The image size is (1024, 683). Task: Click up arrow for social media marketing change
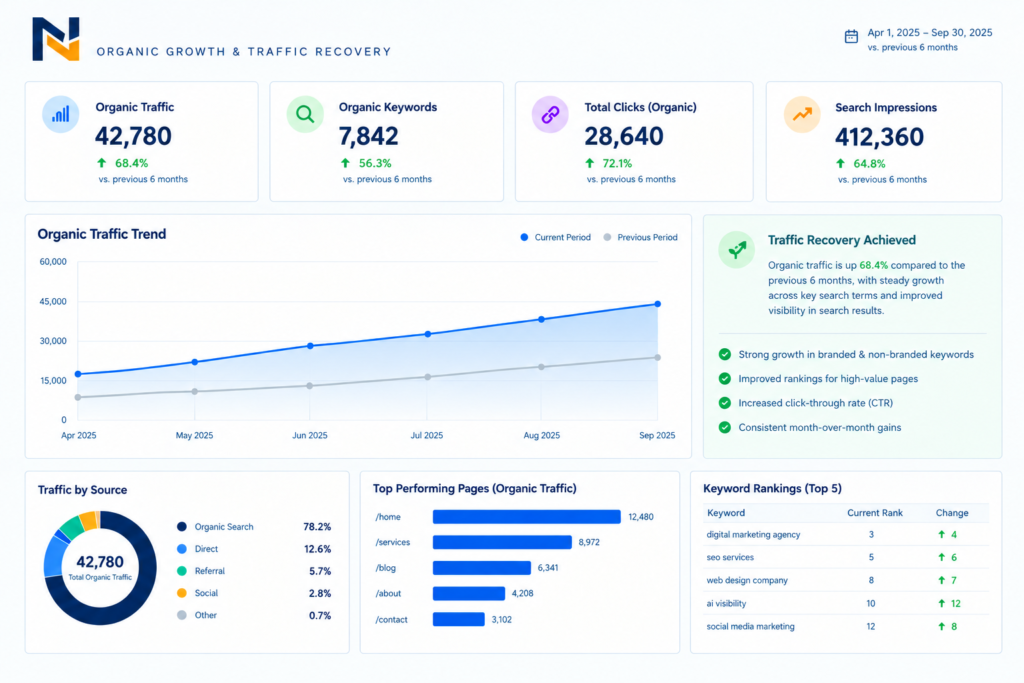pyautogui.click(x=941, y=626)
